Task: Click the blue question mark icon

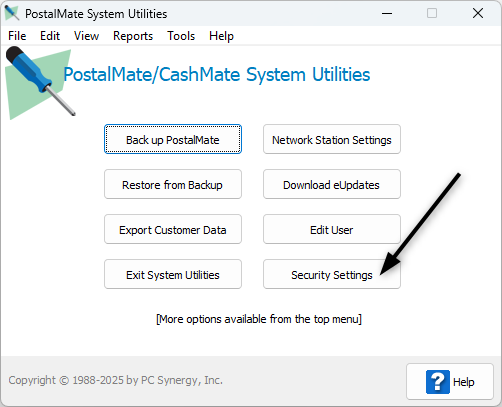Action: point(438,382)
